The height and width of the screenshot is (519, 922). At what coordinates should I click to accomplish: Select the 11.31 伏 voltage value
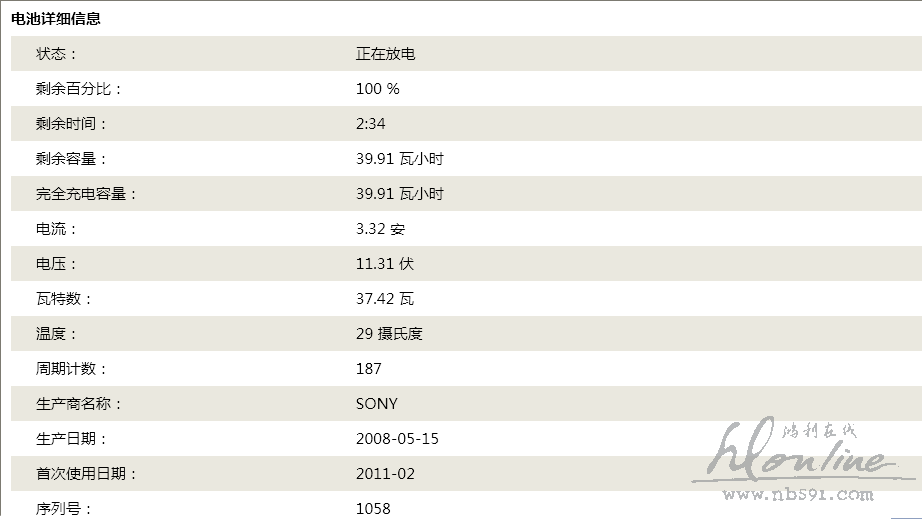click(384, 264)
